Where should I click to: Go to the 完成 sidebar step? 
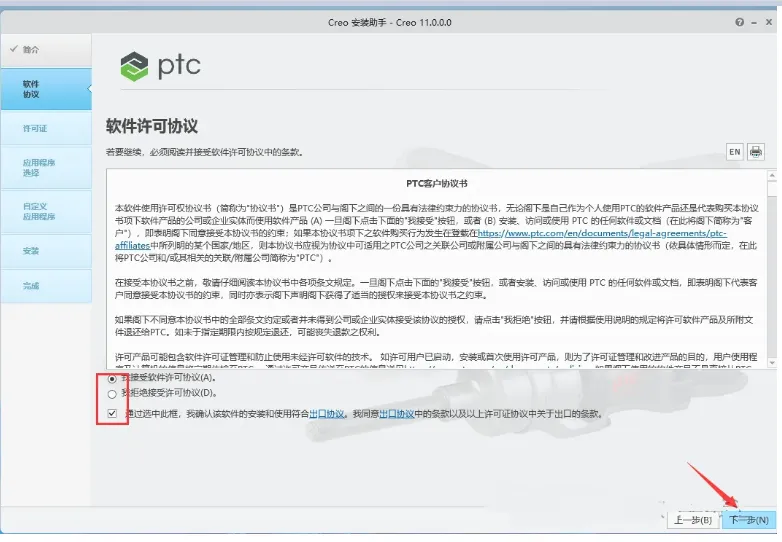(46, 286)
